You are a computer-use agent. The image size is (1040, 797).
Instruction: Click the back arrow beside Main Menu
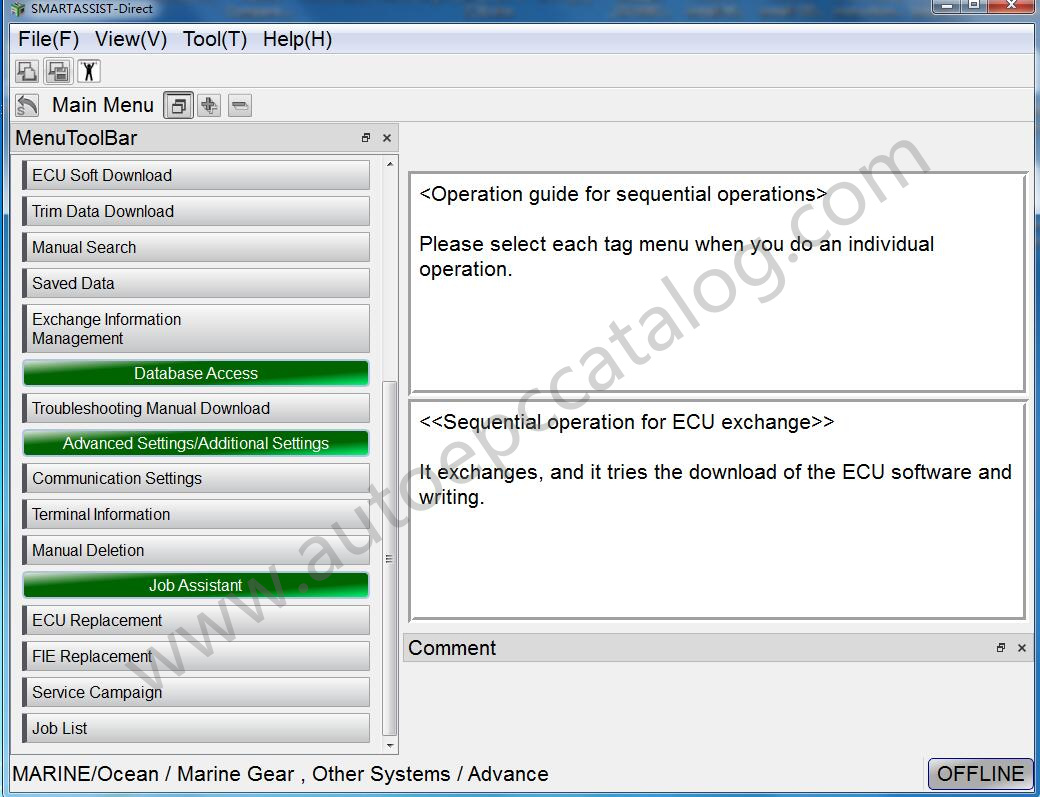pos(27,105)
